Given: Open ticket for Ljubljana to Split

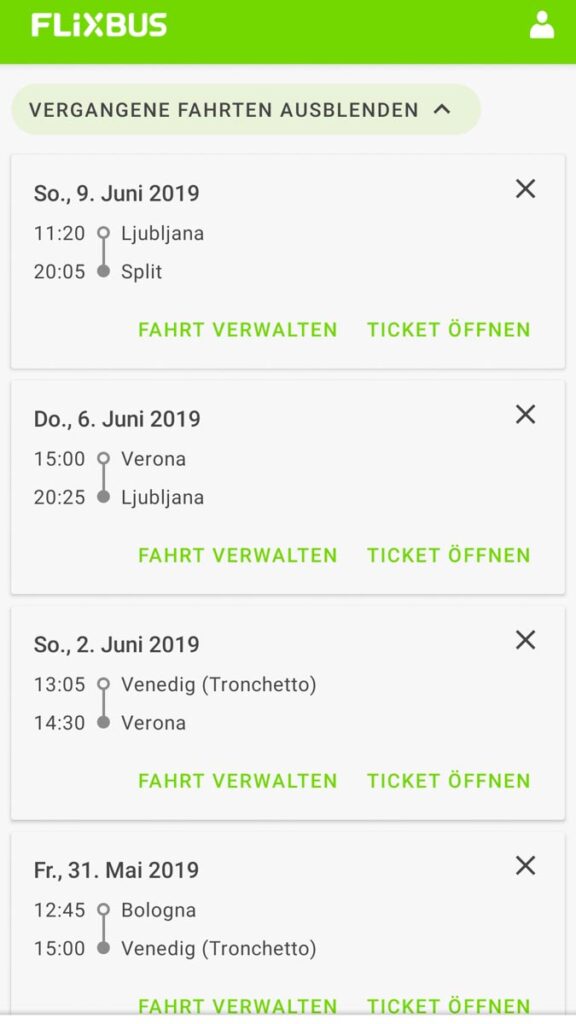Looking at the screenshot, I should [x=449, y=329].
